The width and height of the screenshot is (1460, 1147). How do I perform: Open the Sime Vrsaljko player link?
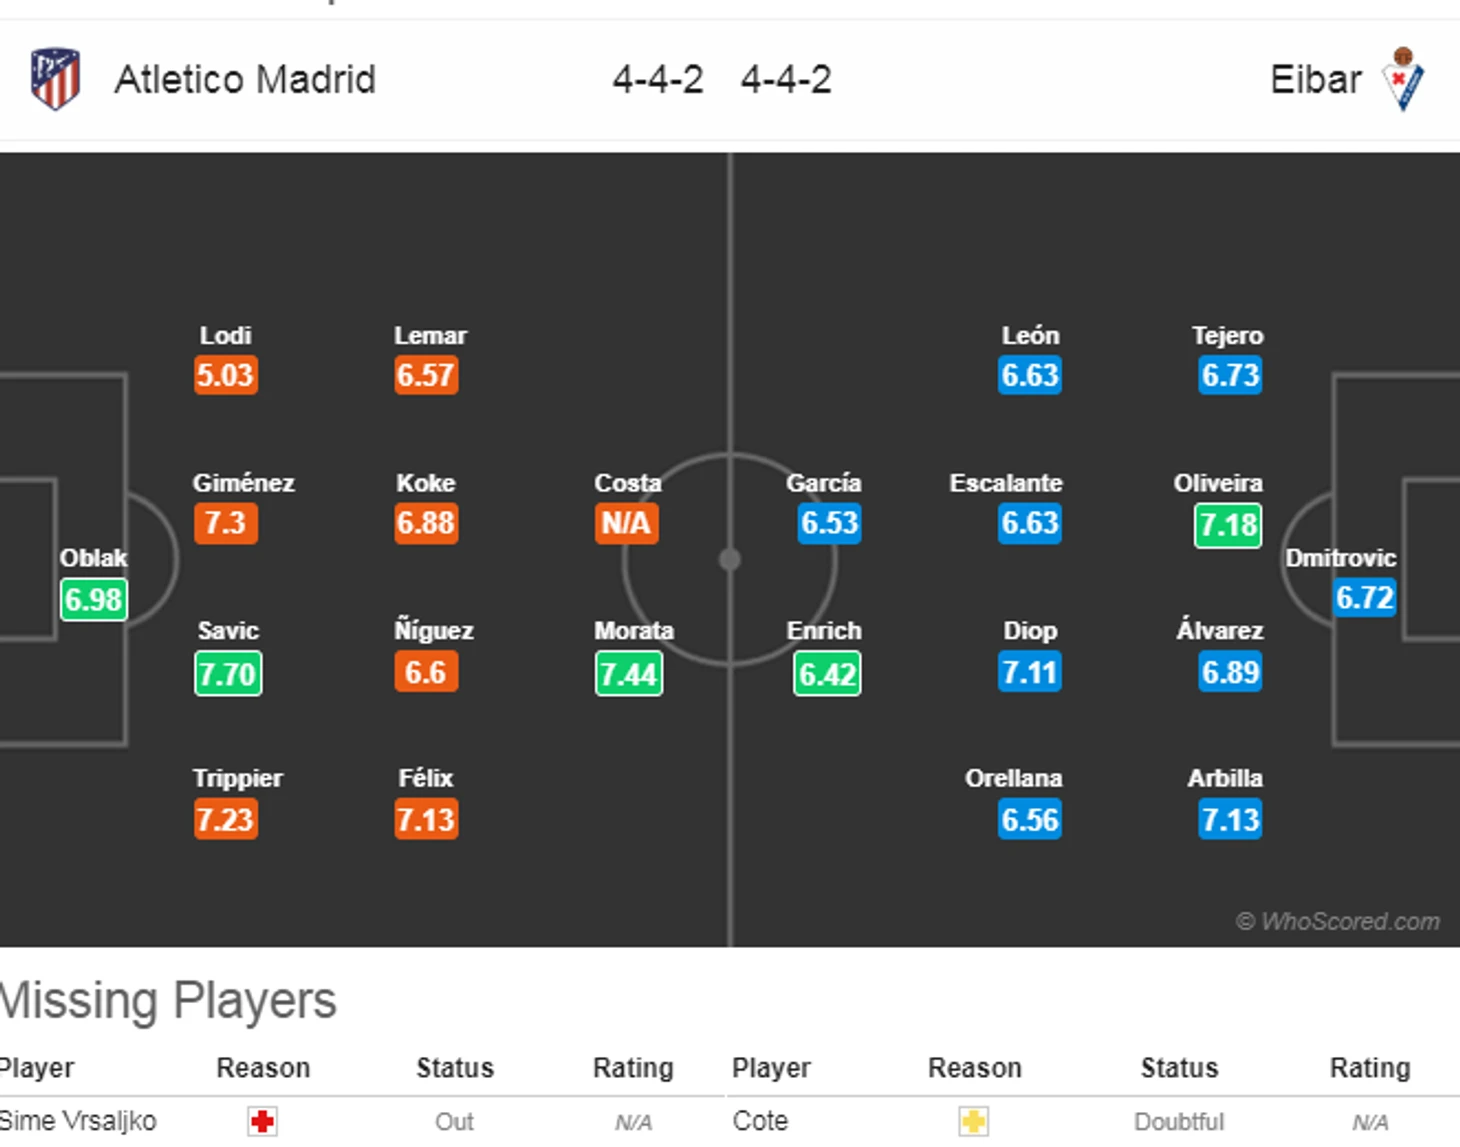pos(78,1121)
